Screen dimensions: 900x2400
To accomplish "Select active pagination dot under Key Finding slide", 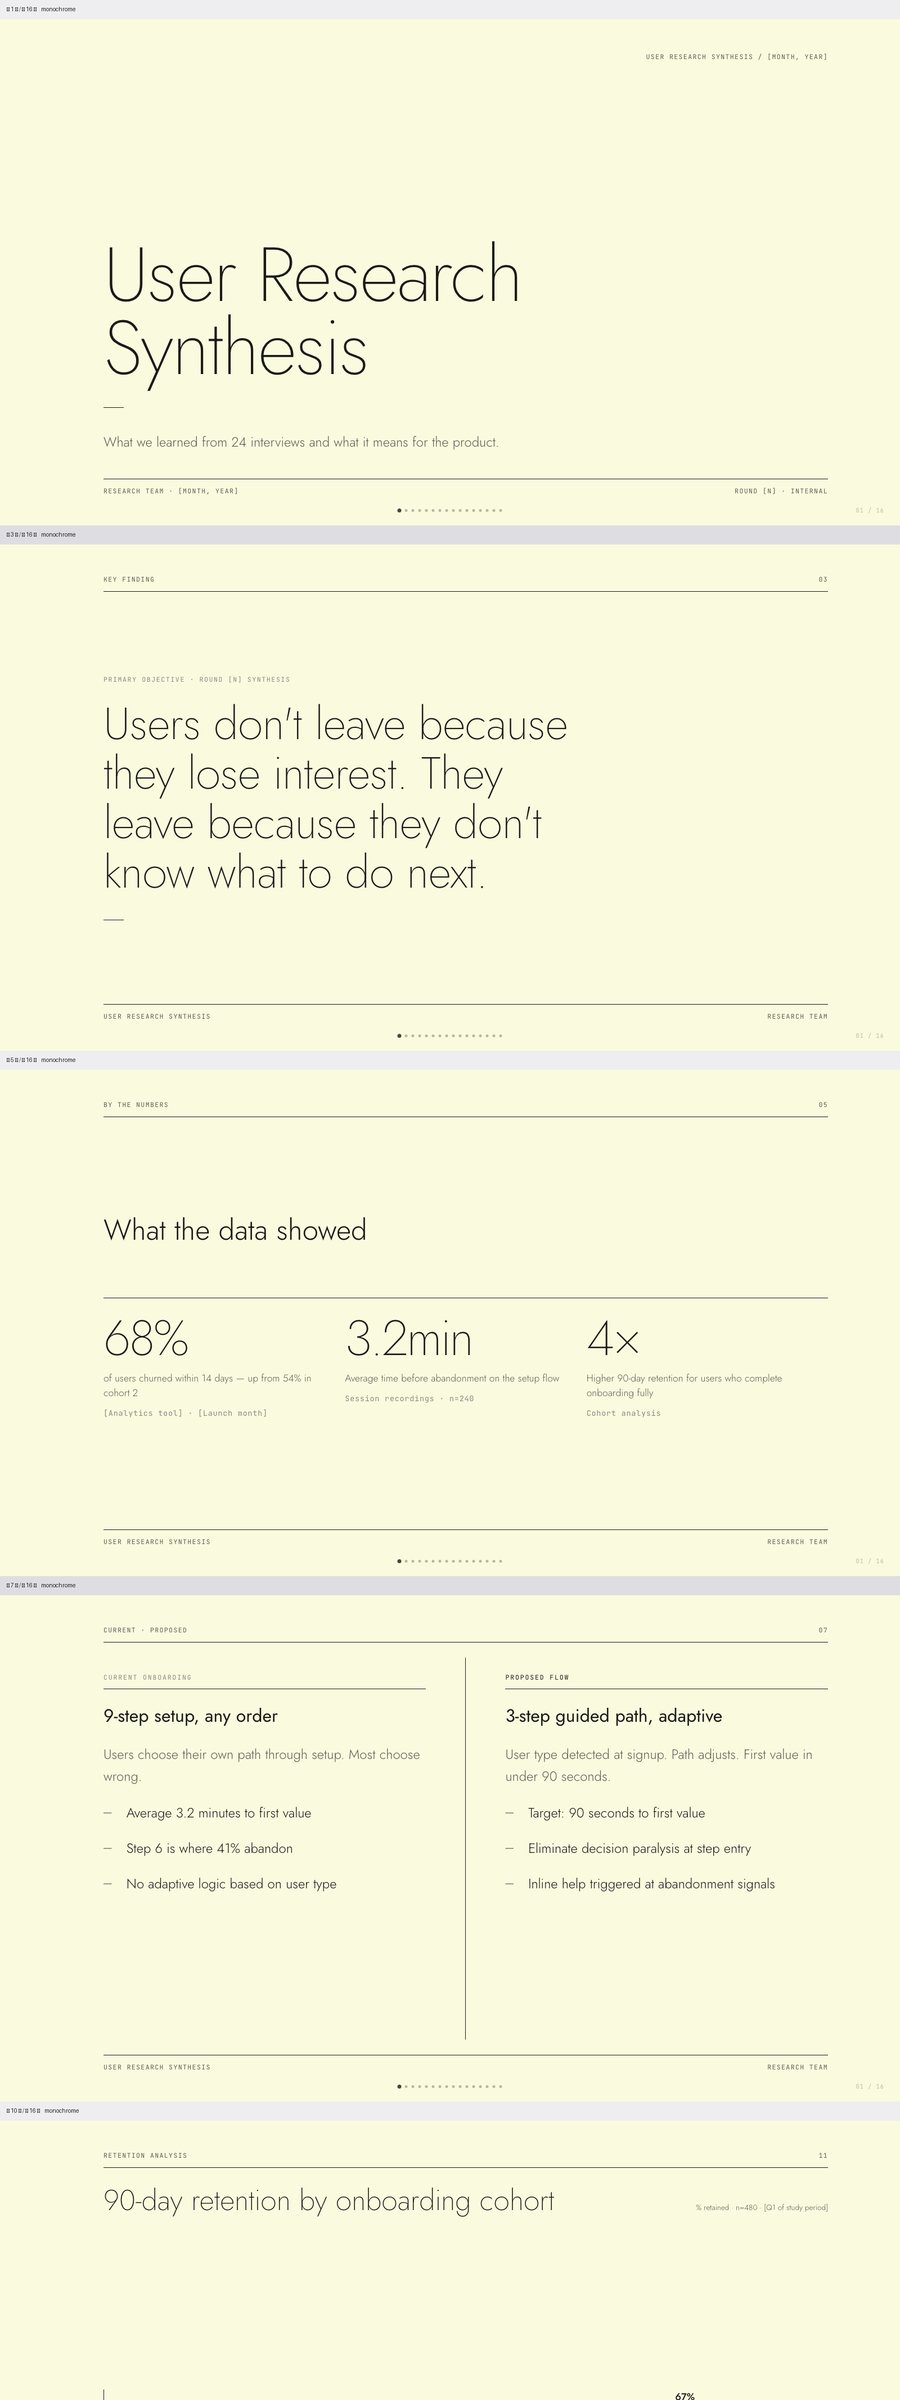I will click(399, 1036).
